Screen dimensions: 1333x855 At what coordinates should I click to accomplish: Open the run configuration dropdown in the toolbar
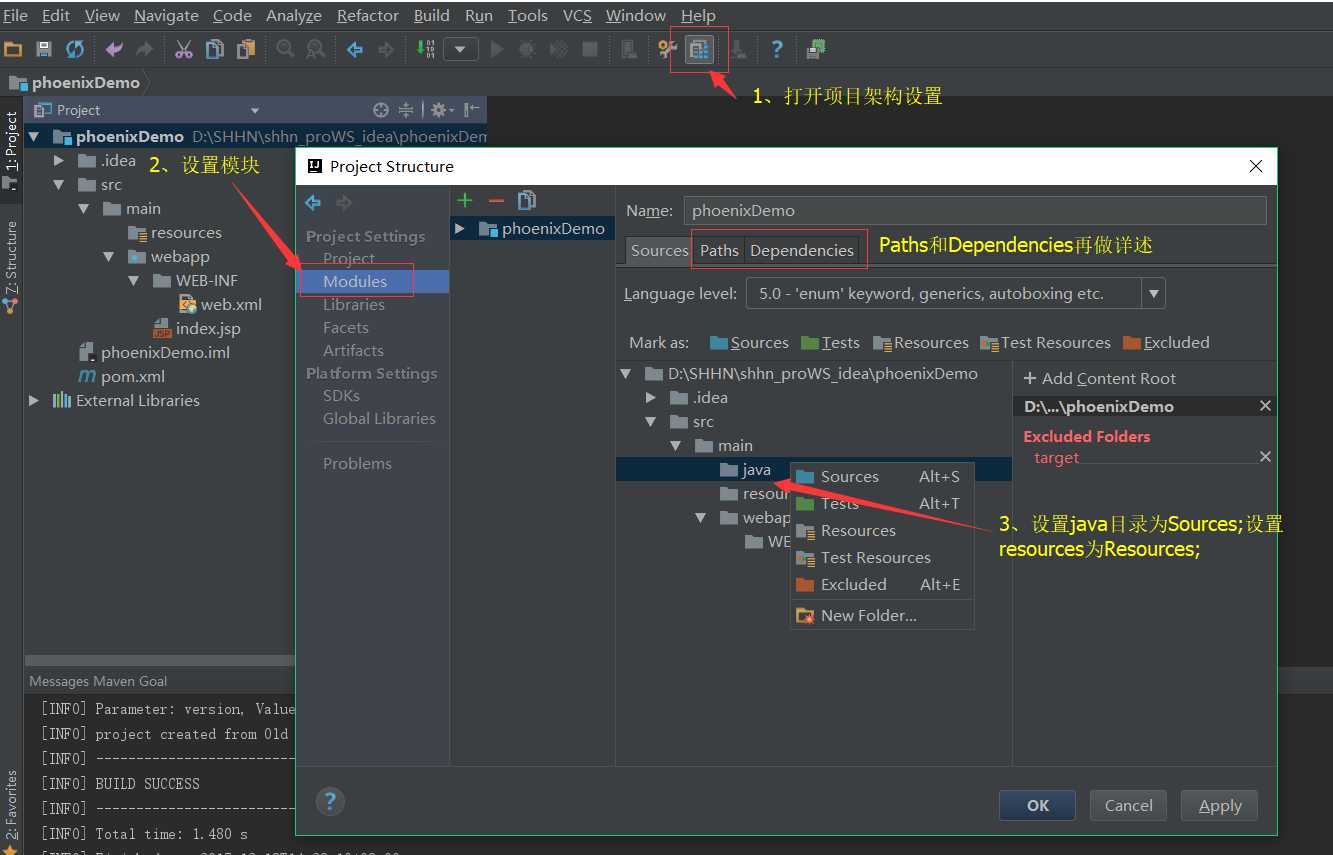[460, 49]
